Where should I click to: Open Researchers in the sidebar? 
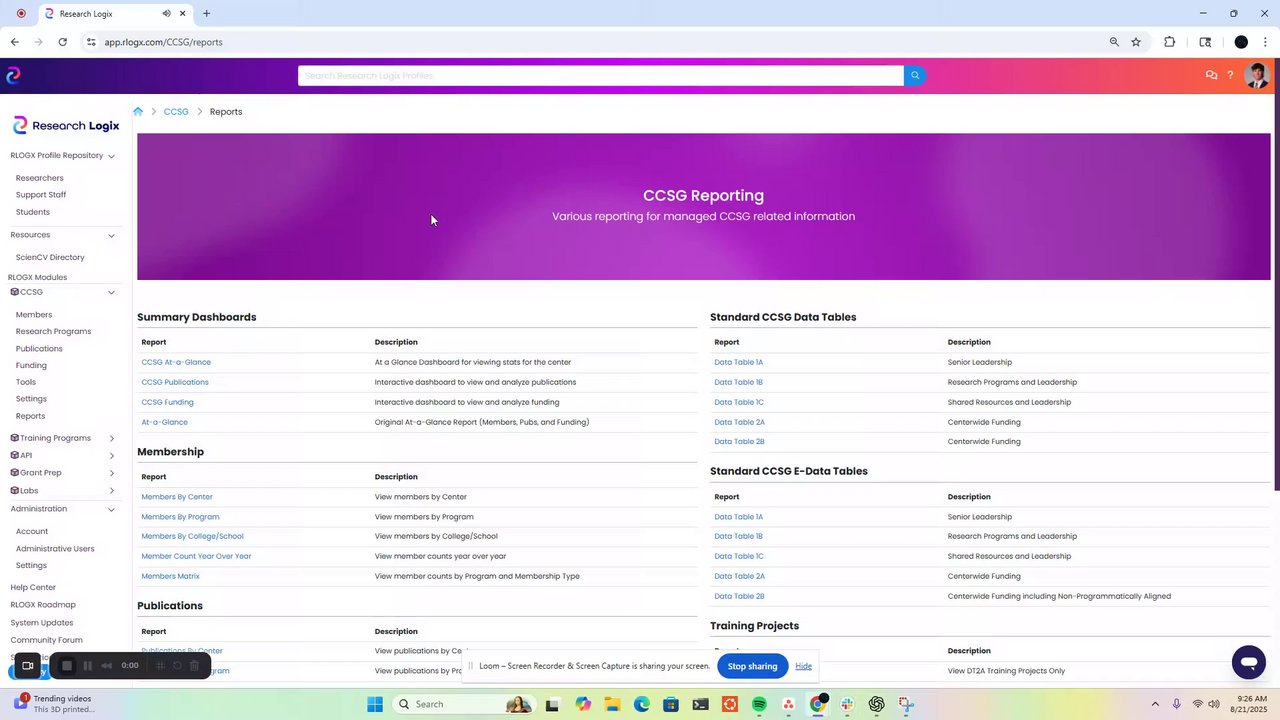39,178
